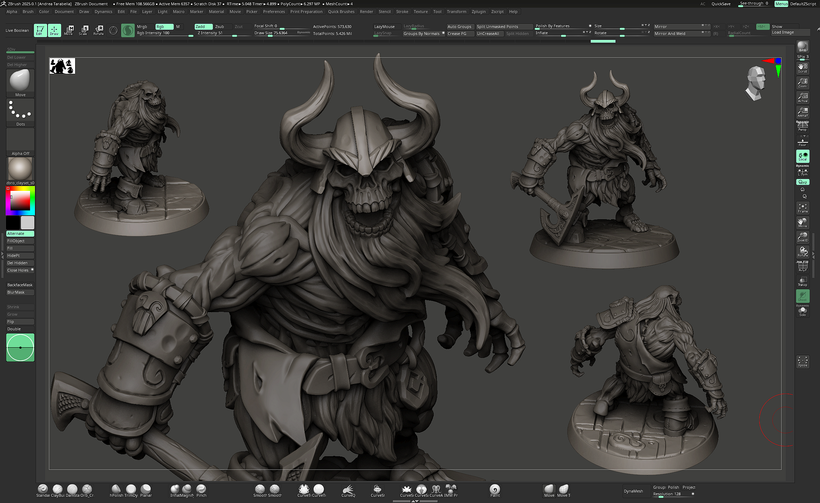The width and height of the screenshot is (820, 503).
Task: Choose the Scale transform icon
Action: point(84,30)
